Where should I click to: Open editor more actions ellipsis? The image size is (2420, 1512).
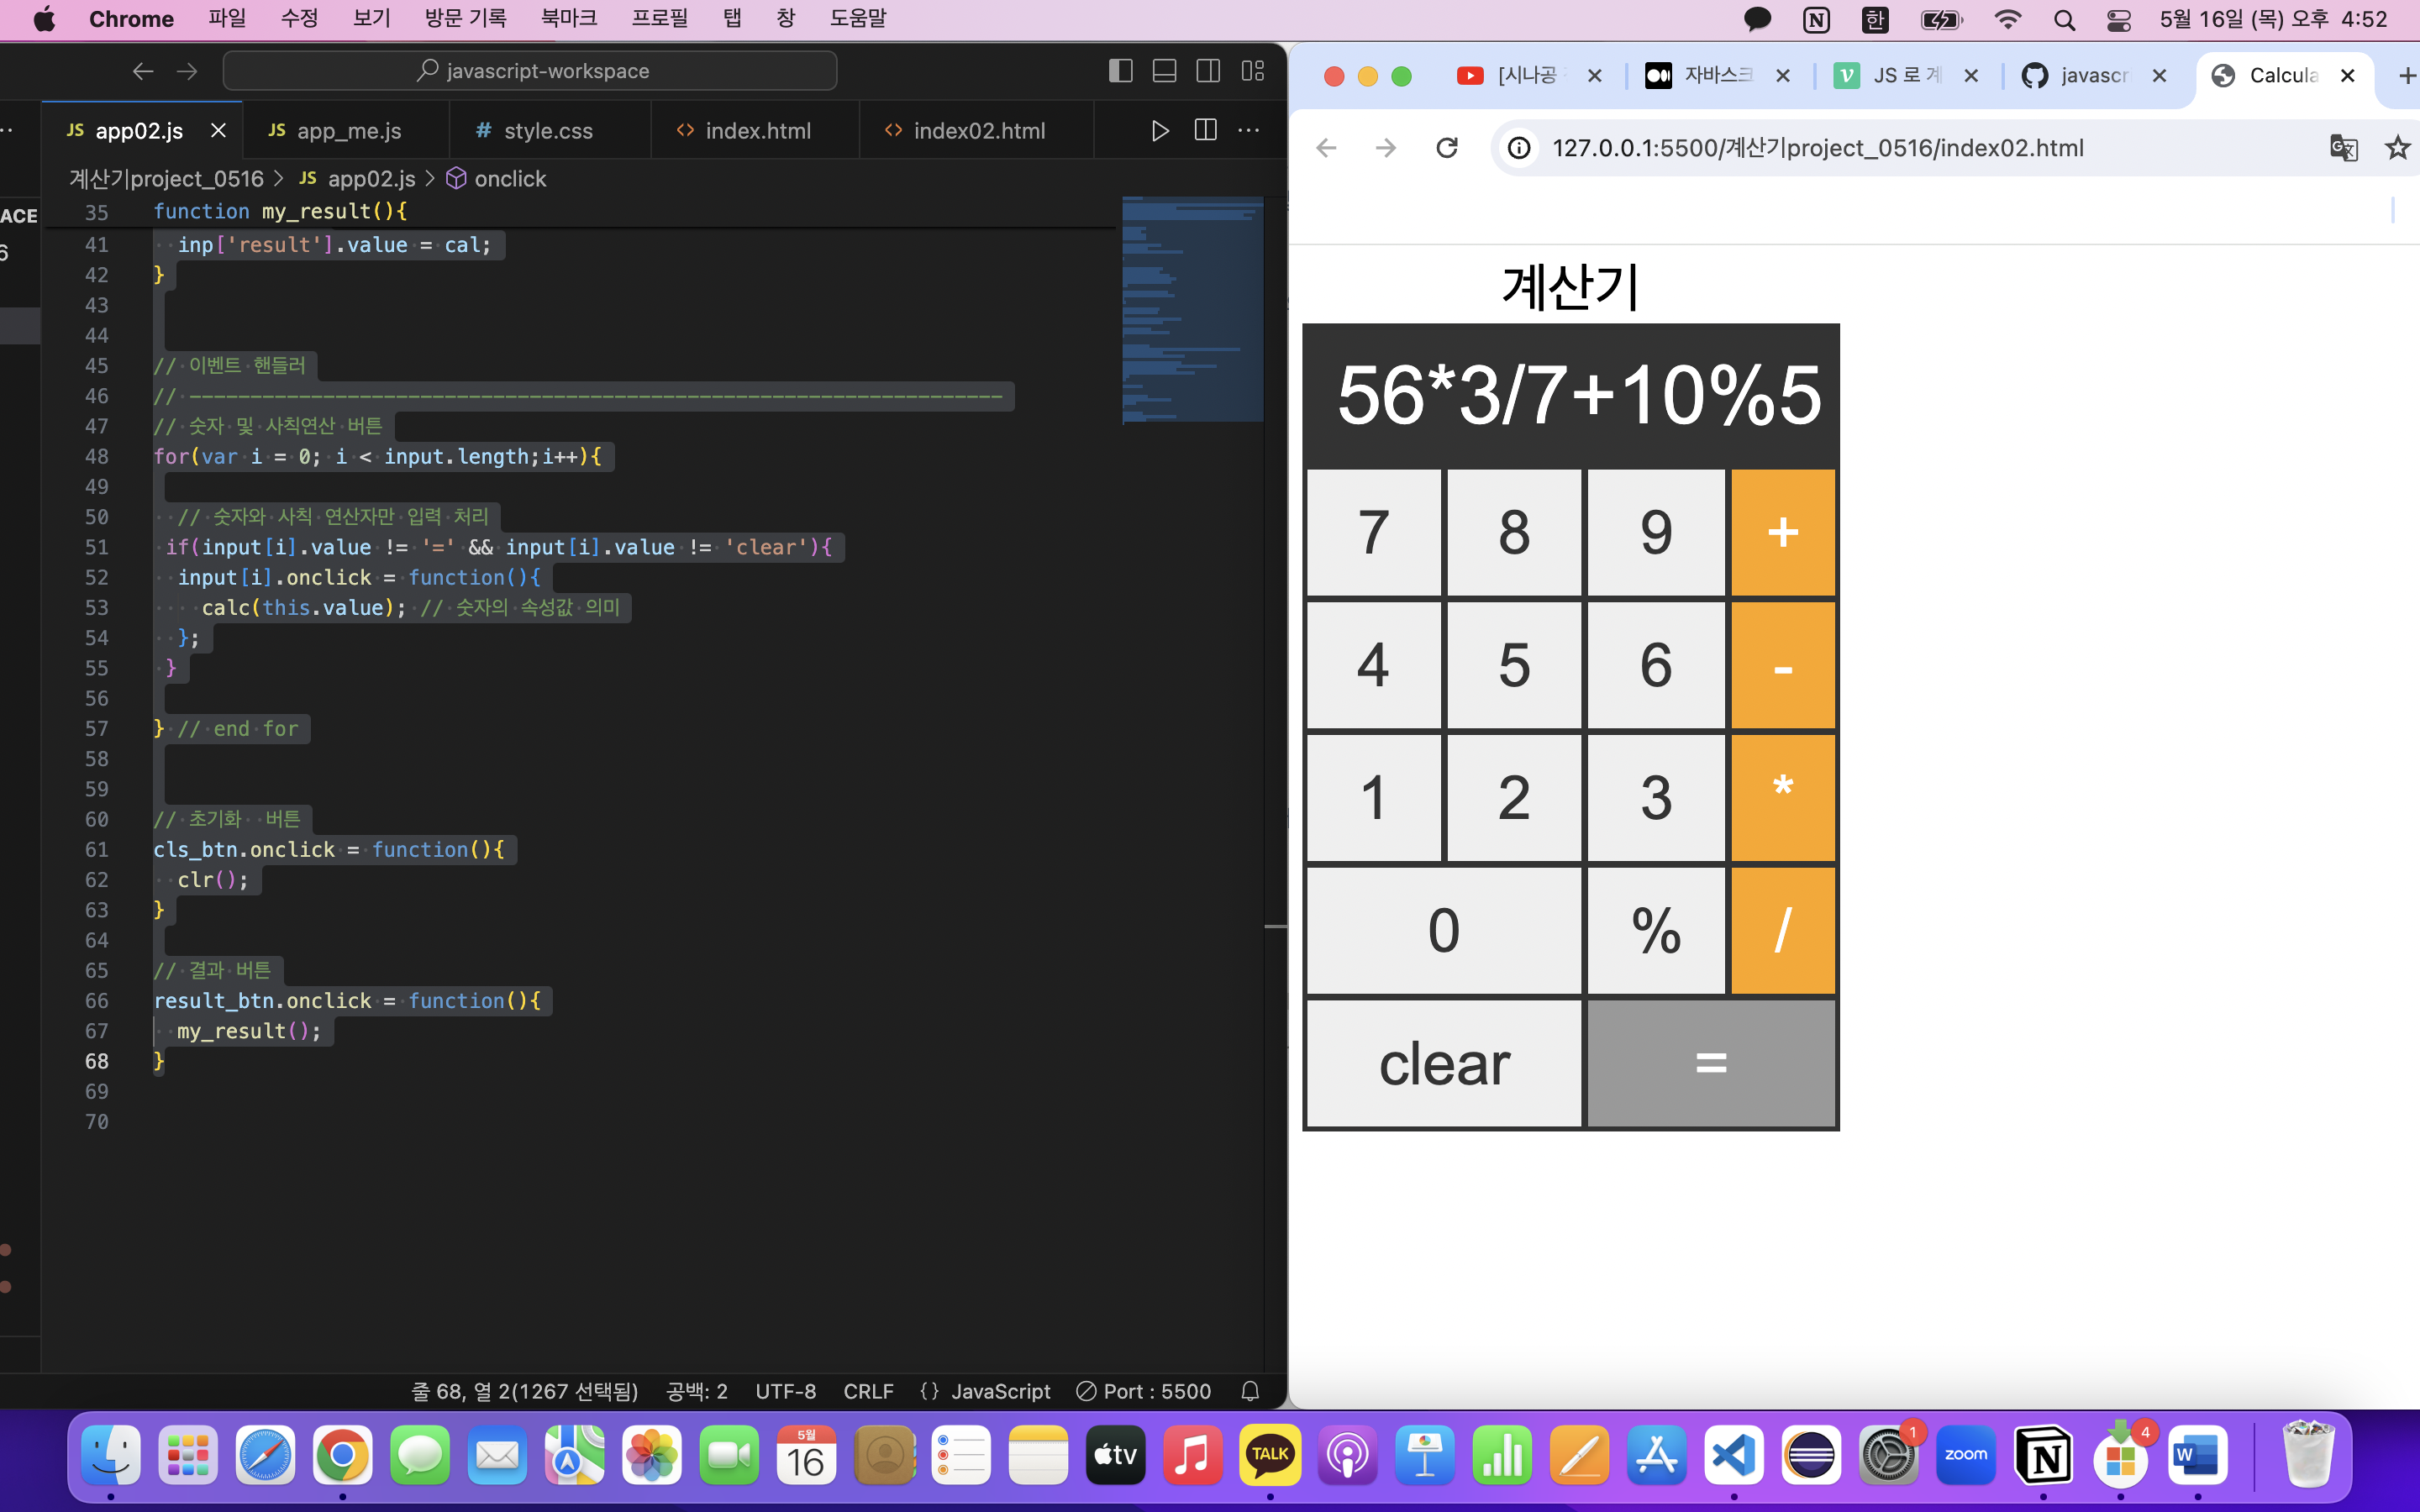point(1249,131)
